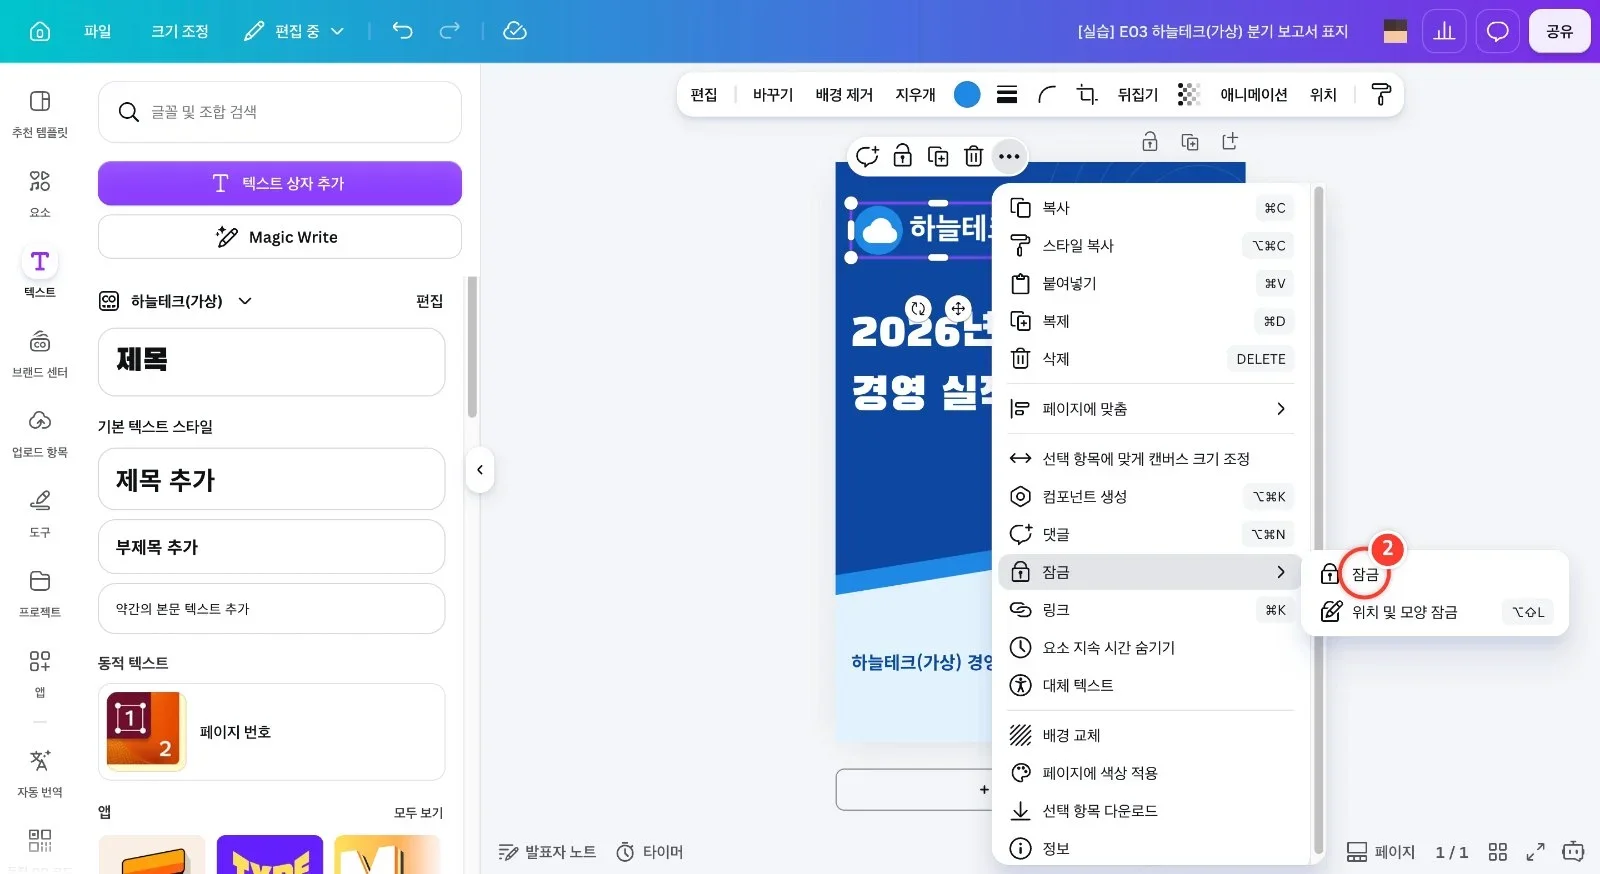Toggle fullscreen with the expand arrows icon
The width and height of the screenshot is (1600, 874).
tap(1535, 852)
